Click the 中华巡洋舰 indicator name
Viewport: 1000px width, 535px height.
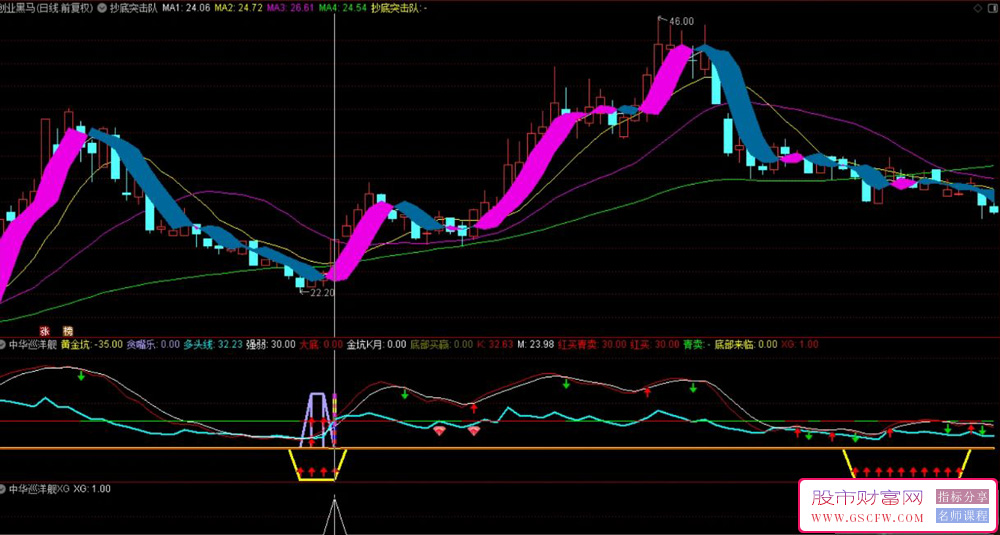[33, 344]
